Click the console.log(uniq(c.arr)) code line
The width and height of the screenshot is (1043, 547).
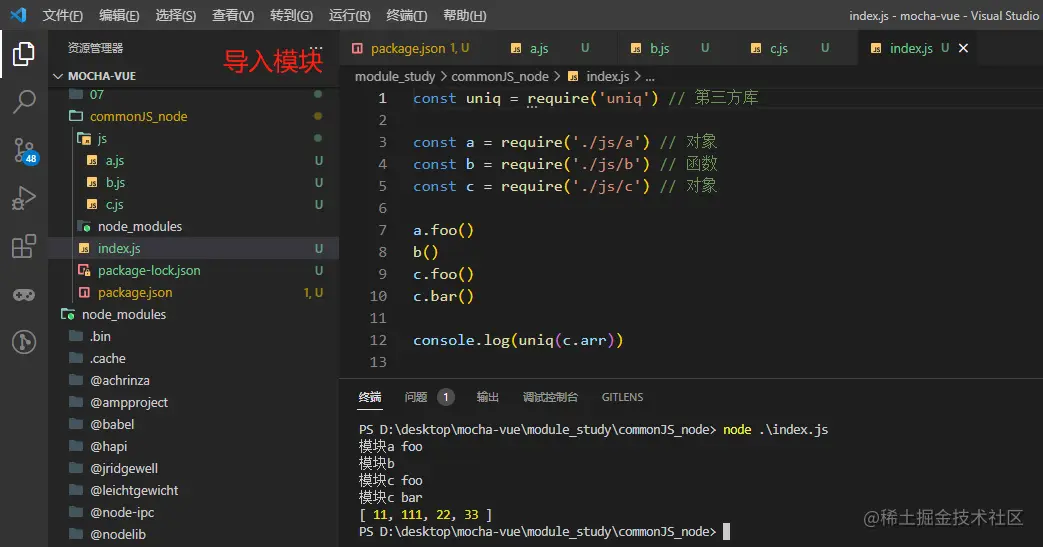(518, 340)
